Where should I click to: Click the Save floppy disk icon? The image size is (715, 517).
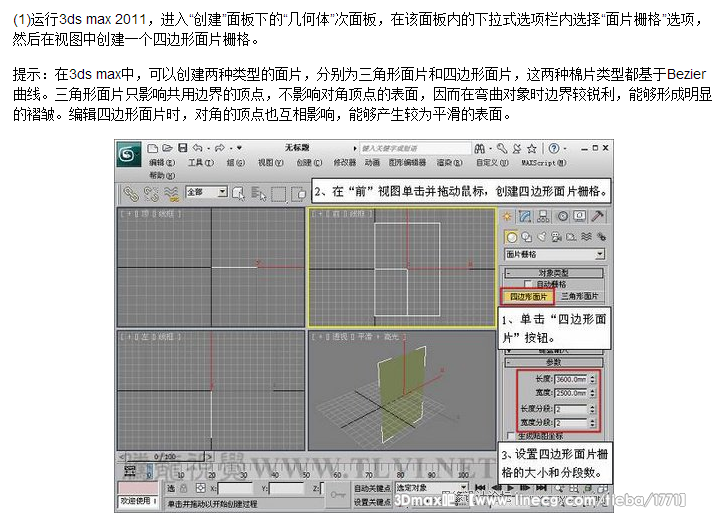(x=182, y=148)
